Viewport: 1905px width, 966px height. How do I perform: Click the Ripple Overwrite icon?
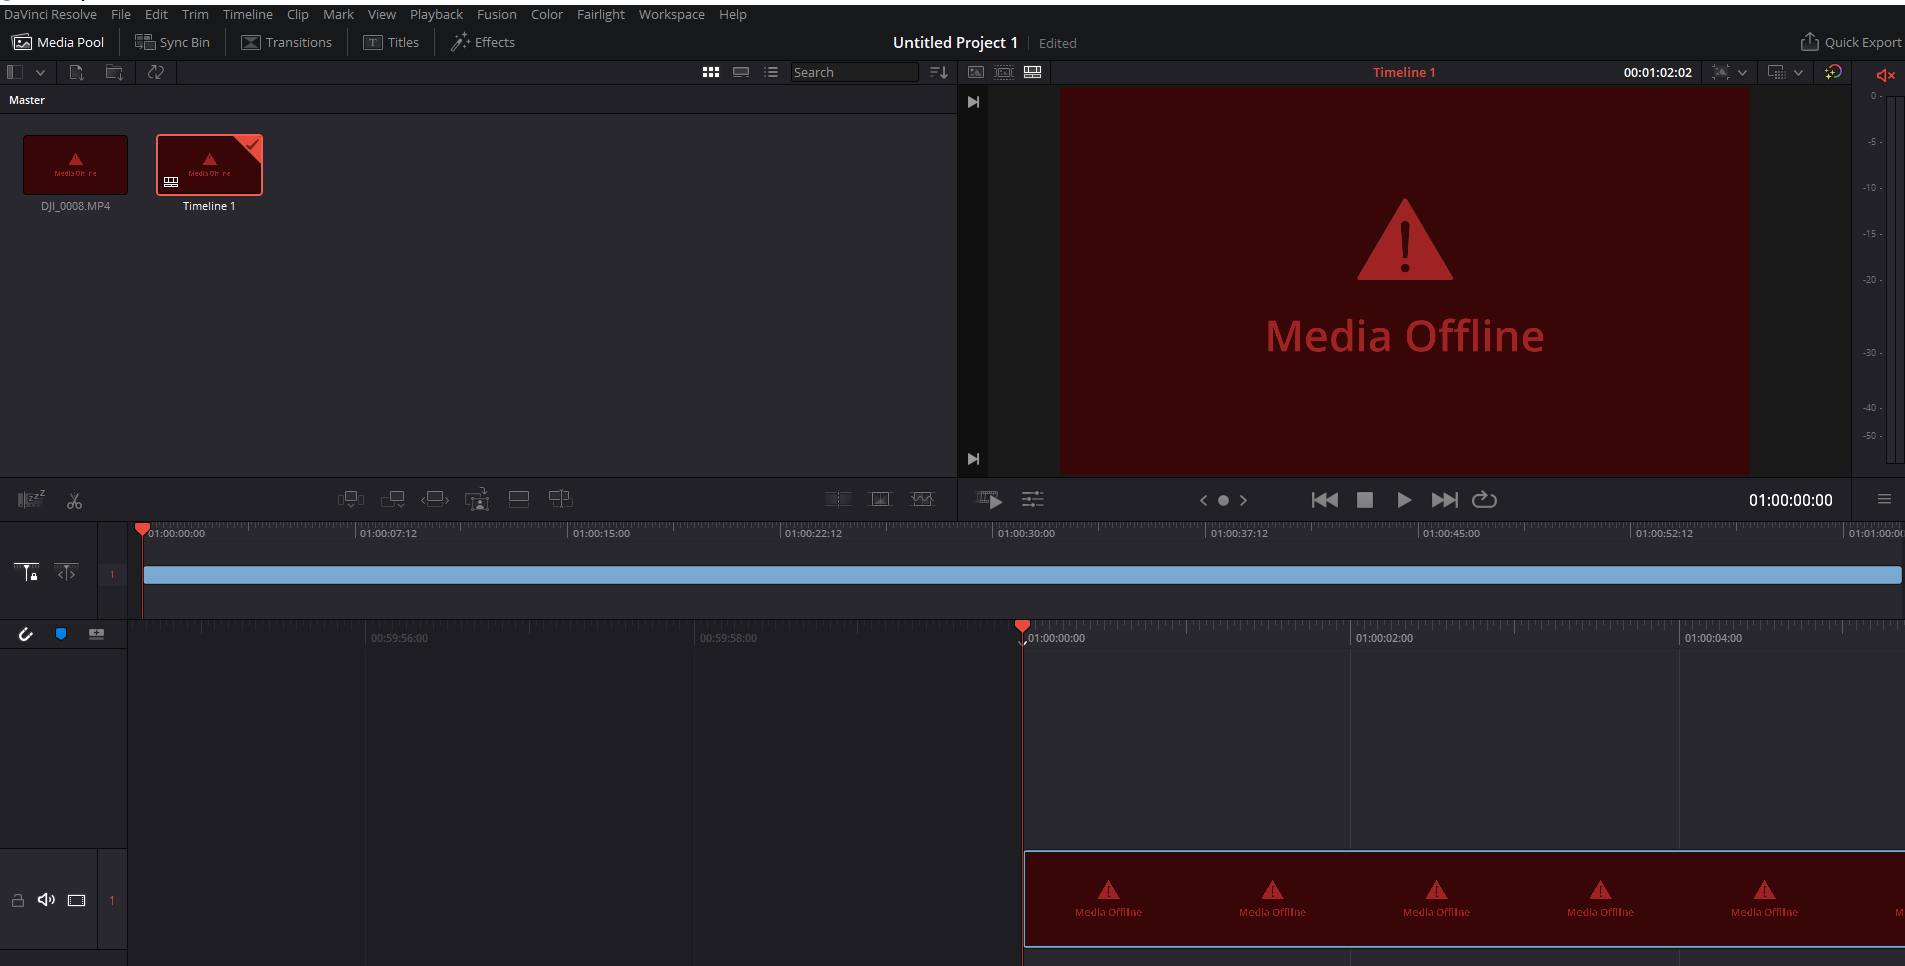[x=435, y=499]
